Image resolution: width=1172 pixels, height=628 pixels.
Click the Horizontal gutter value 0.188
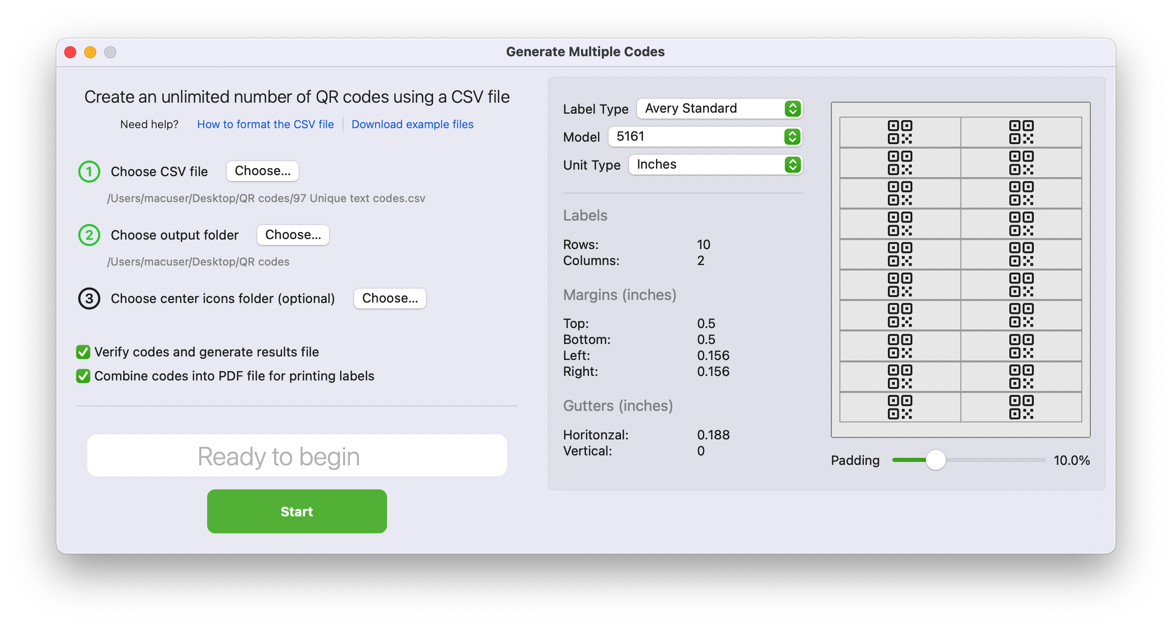(x=713, y=435)
